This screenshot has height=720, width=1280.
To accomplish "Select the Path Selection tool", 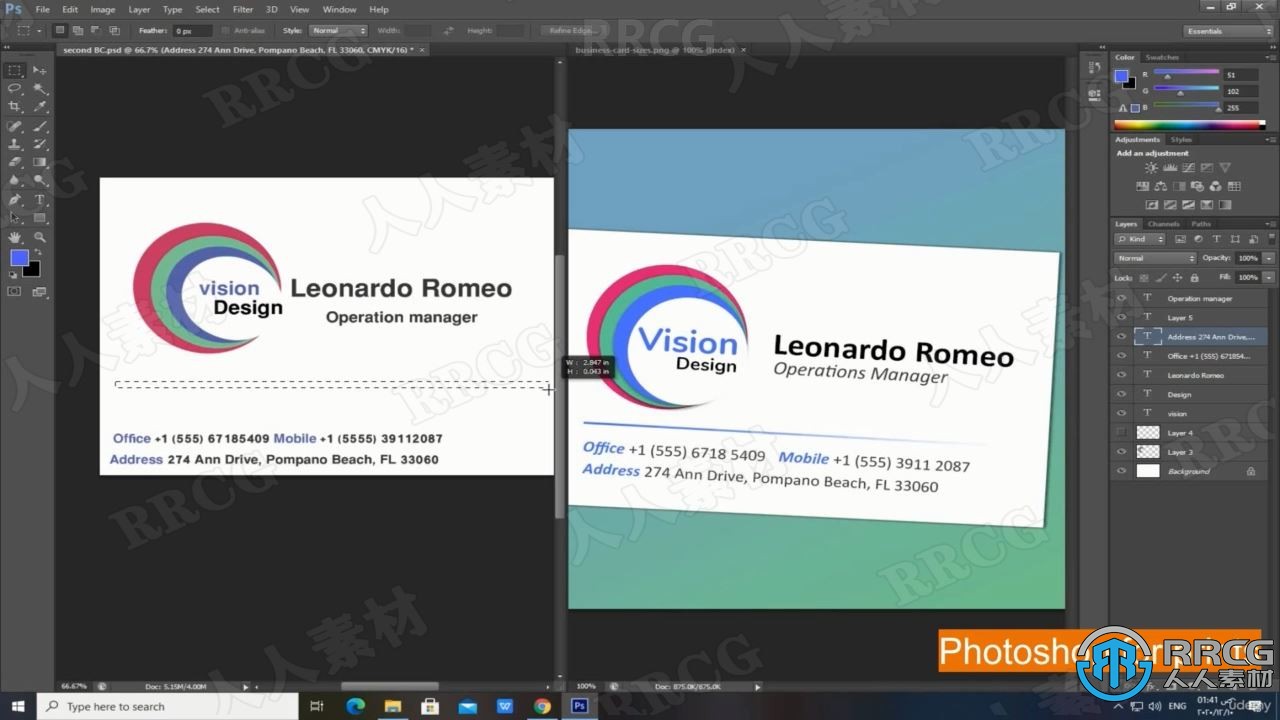I will 15,217.
